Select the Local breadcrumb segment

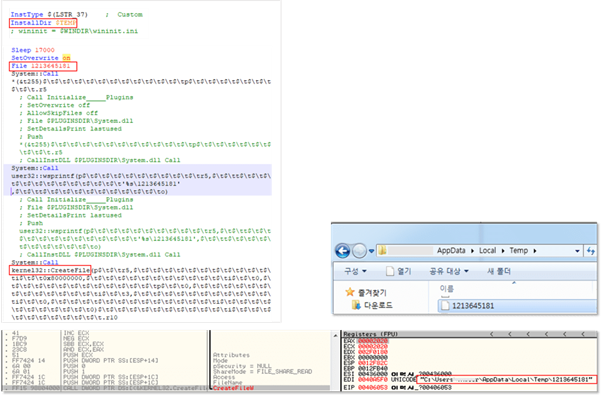[x=488, y=251]
